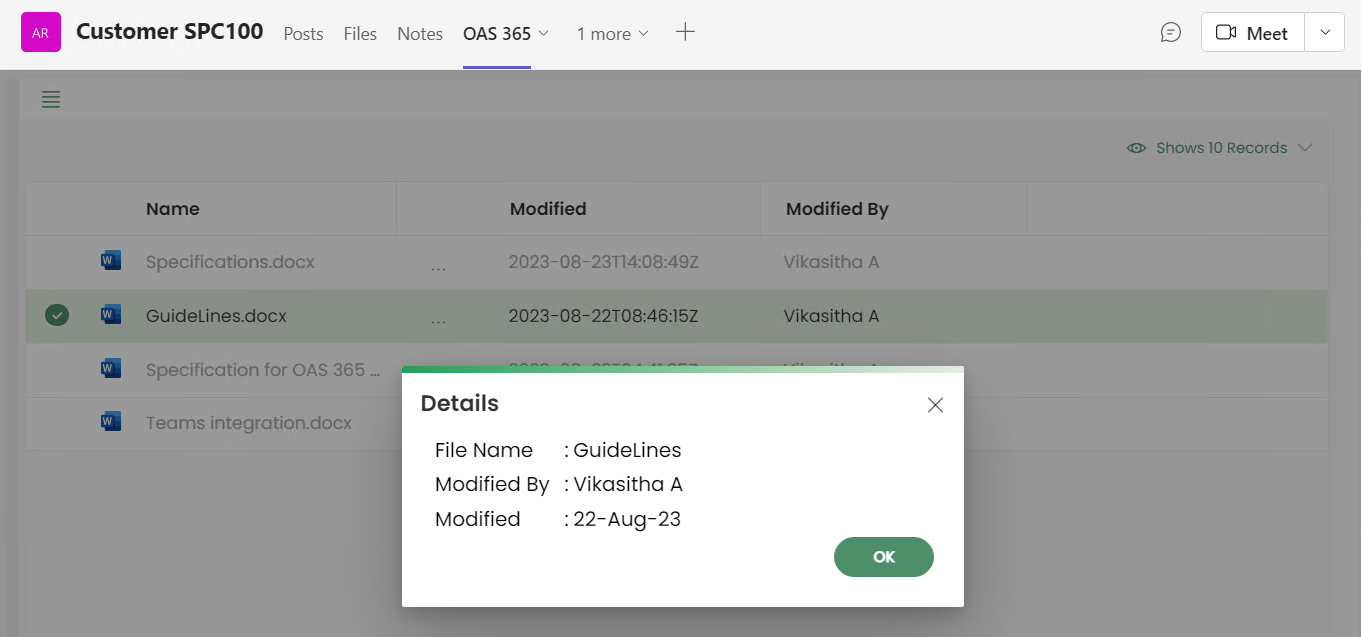Click the Word icon for Specification for OAS 365
1362x637 pixels.
[x=111, y=369]
